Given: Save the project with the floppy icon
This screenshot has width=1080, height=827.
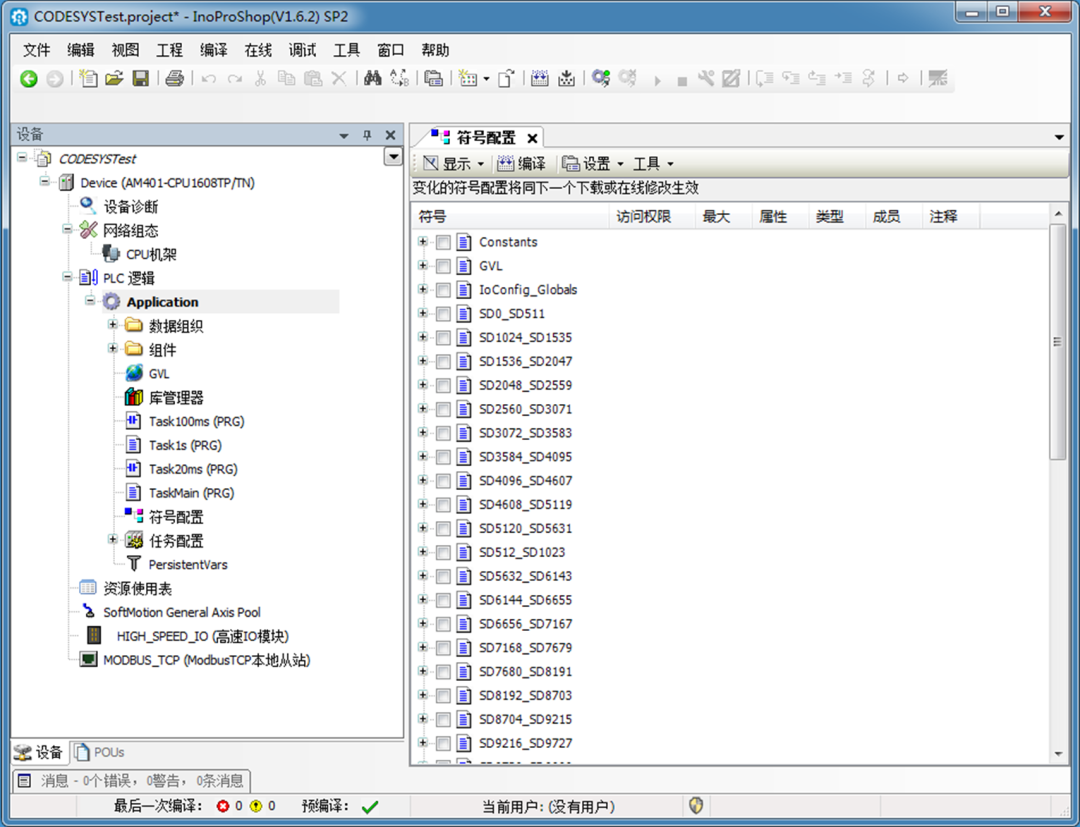Looking at the screenshot, I should pyautogui.click(x=141, y=78).
